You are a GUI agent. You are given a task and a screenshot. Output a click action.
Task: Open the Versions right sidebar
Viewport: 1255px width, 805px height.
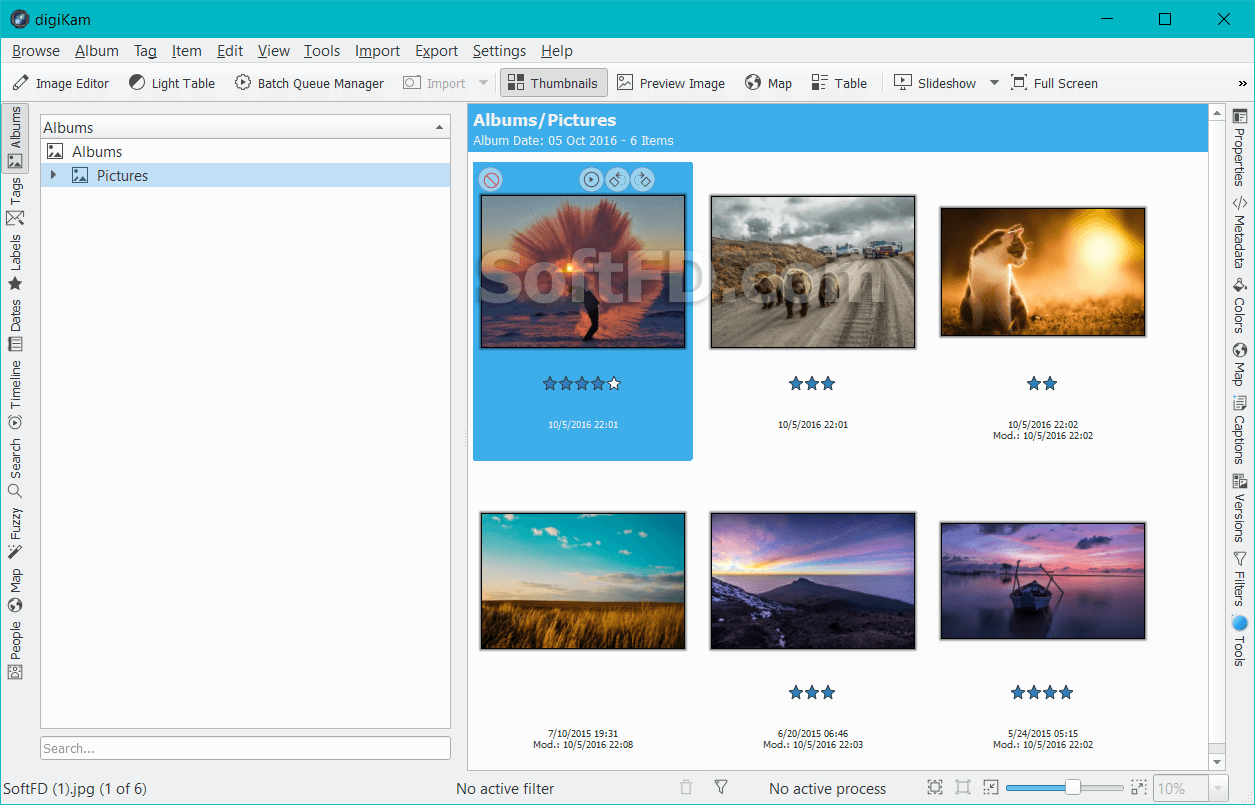[x=1240, y=507]
